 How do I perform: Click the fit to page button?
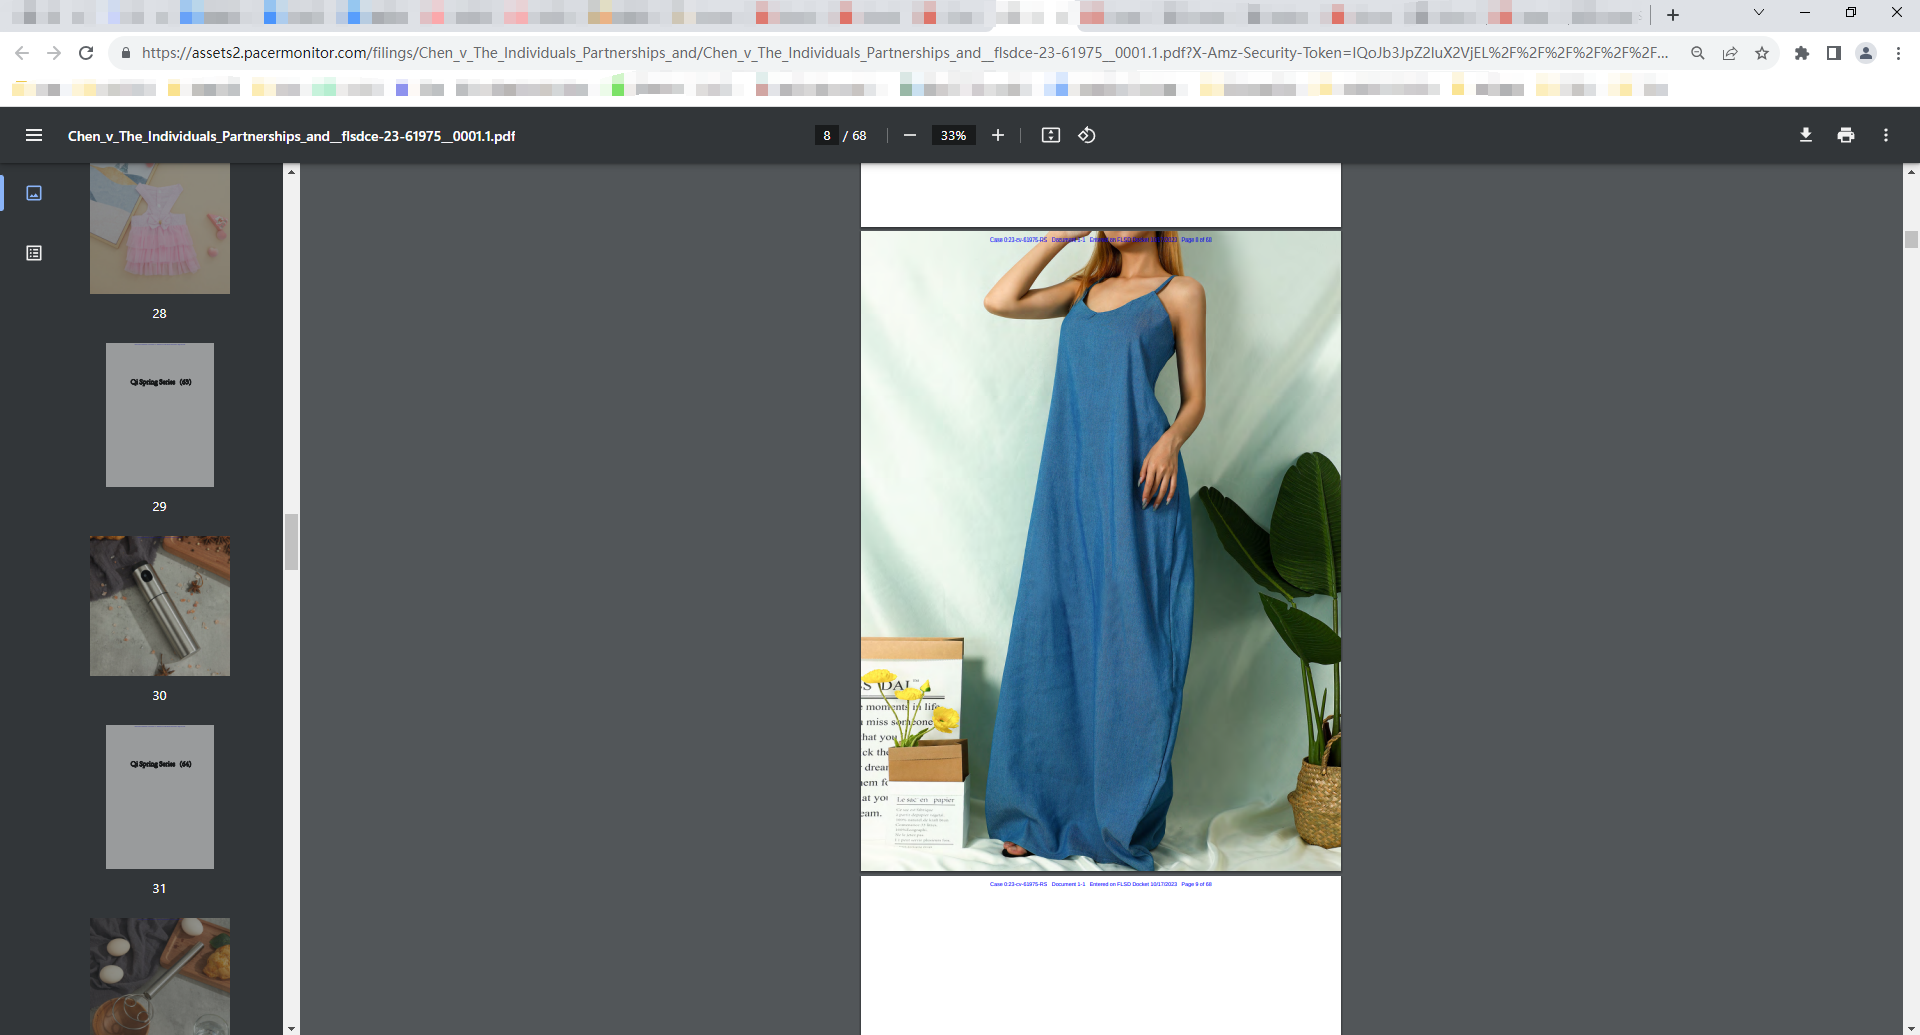click(x=1050, y=135)
